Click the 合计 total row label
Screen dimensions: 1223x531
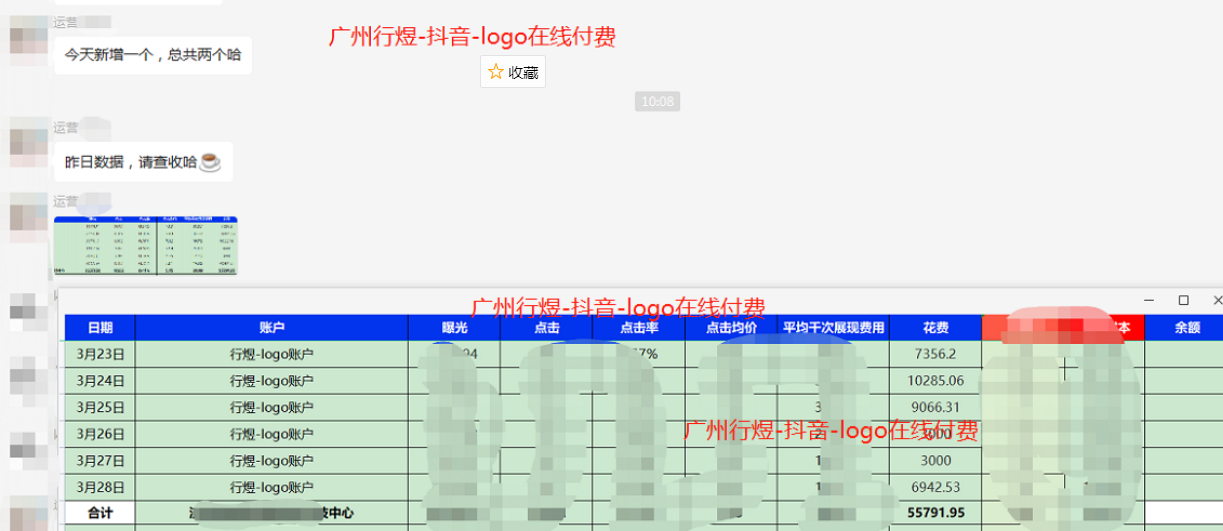pyautogui.click(x=100, y=512)
